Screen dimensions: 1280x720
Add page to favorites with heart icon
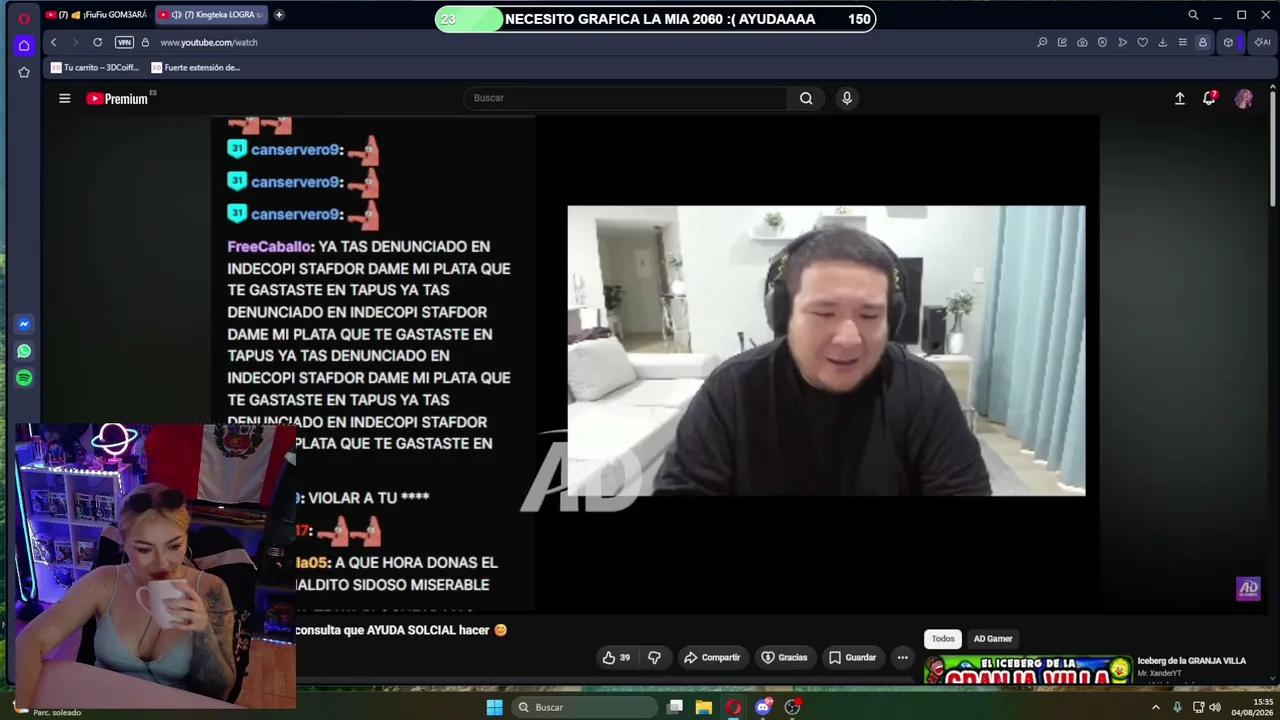click(1142, 42)
